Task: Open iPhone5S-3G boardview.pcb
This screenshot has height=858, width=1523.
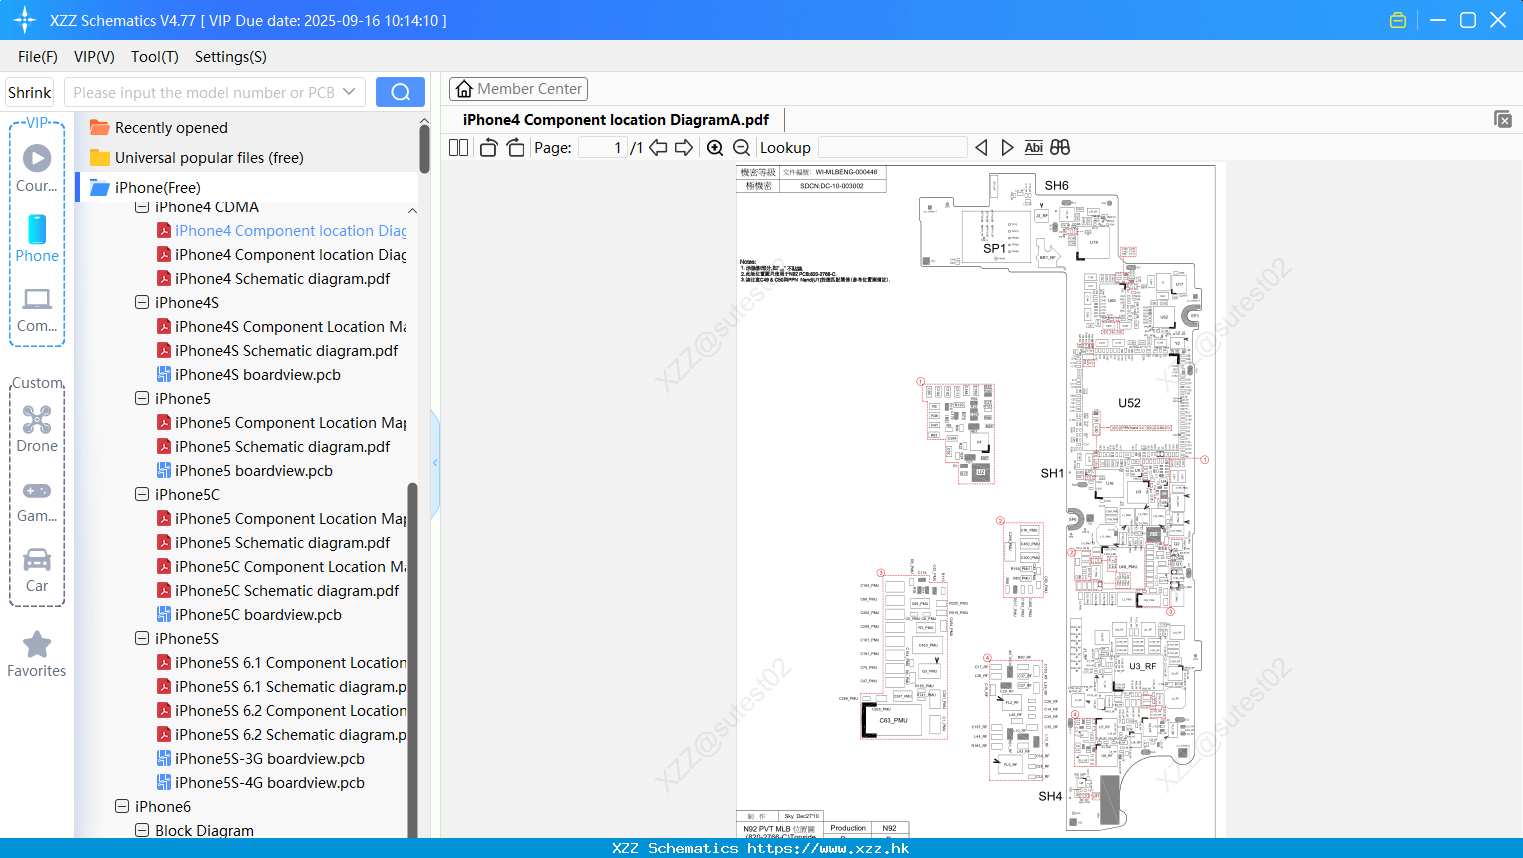Action: click(260, 758)
